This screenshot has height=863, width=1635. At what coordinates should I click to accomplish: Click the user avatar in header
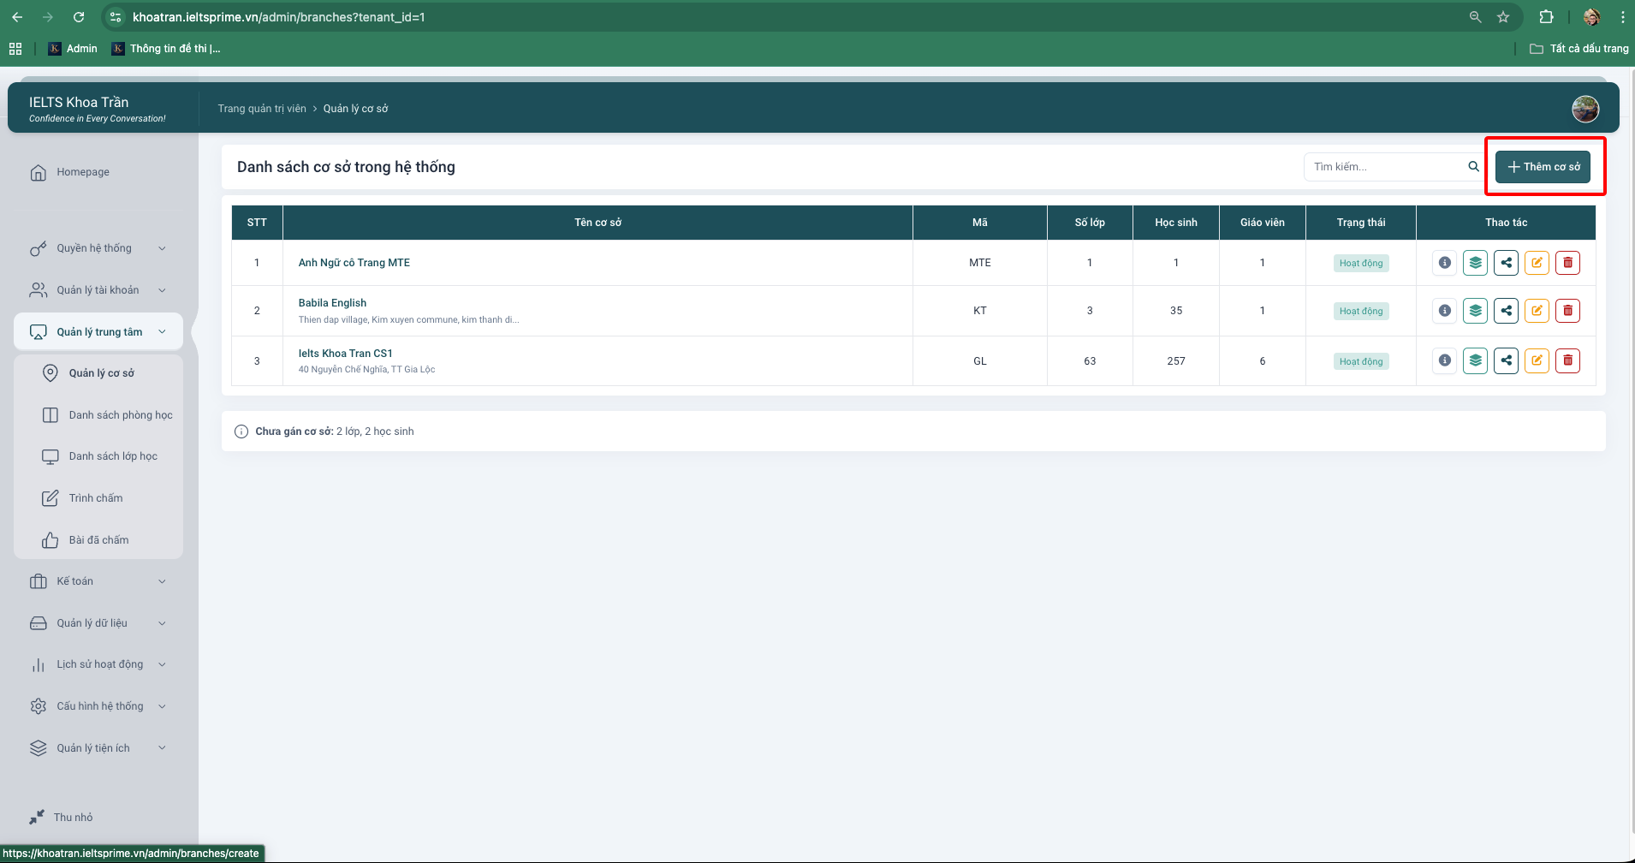[1584, 109]
